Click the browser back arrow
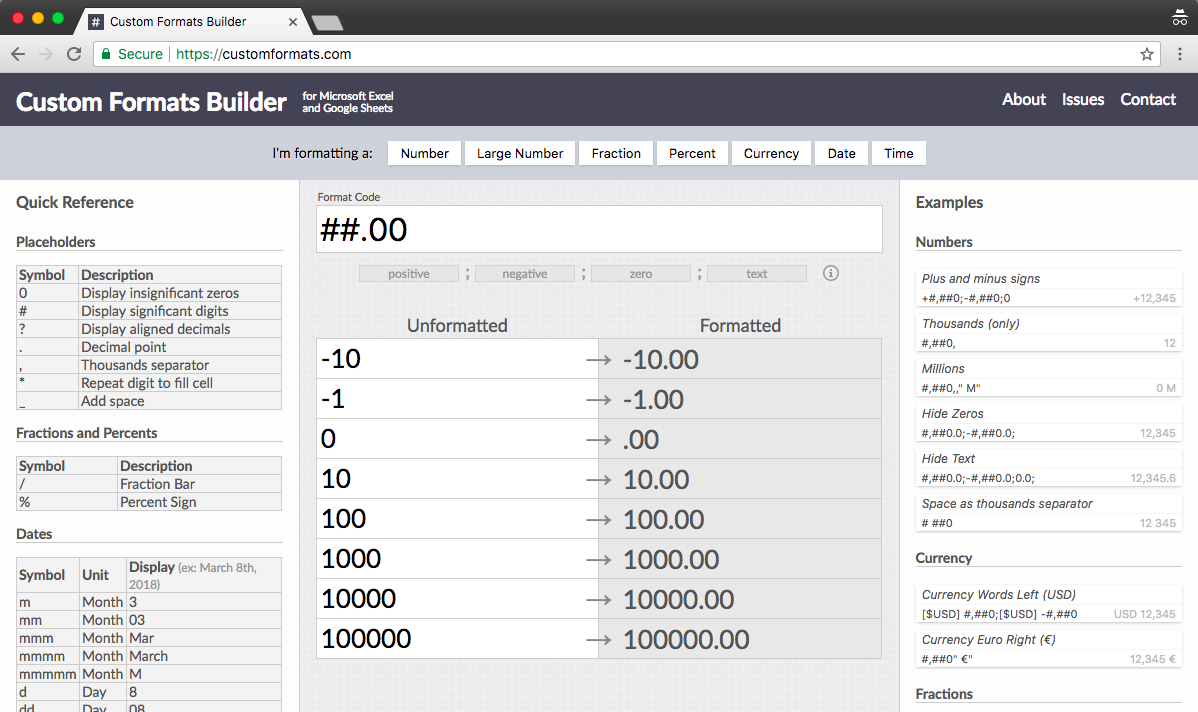This screenshot has width=1198, height=712. [18, 54]
